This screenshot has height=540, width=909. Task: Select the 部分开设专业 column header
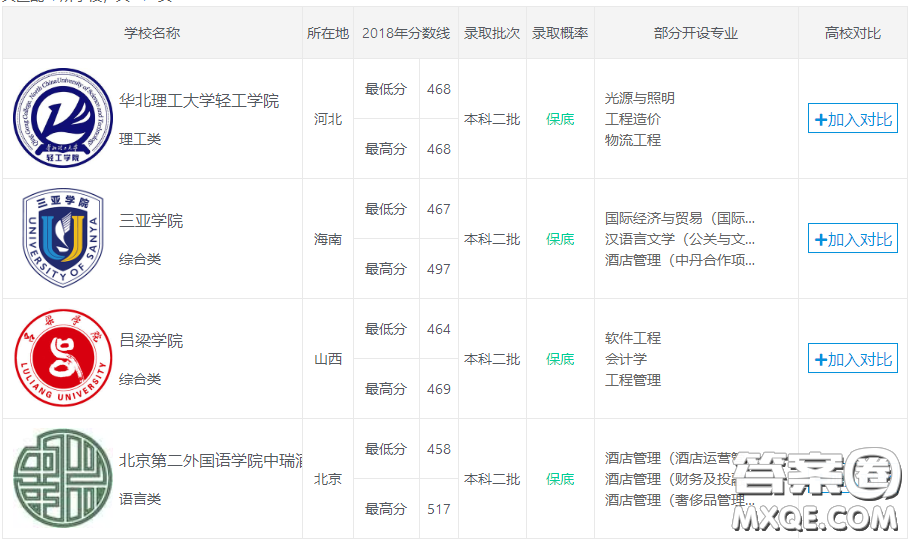tap(696, 33)
